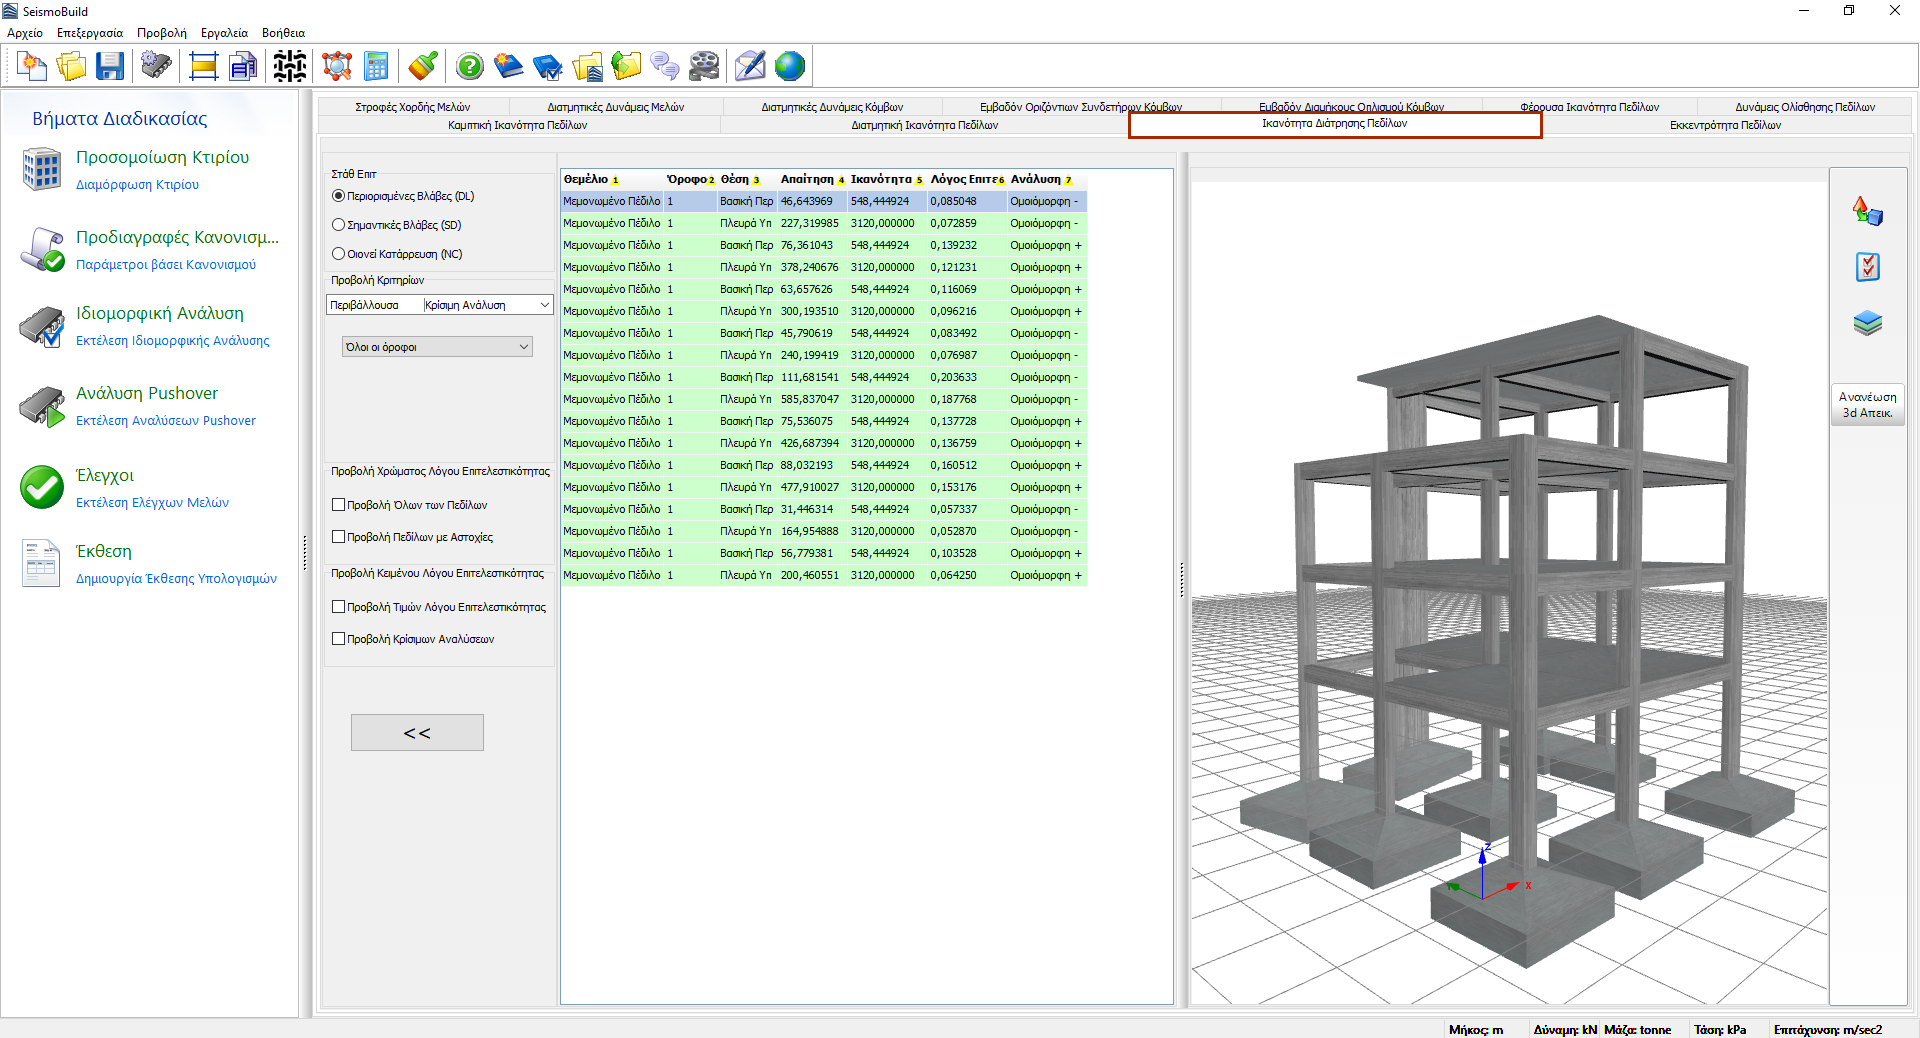Switch to Καμπτική Ικανότητα Πεδίλων tab
The width and height of the screenshot is (1920, 1038).
[517, 125]
